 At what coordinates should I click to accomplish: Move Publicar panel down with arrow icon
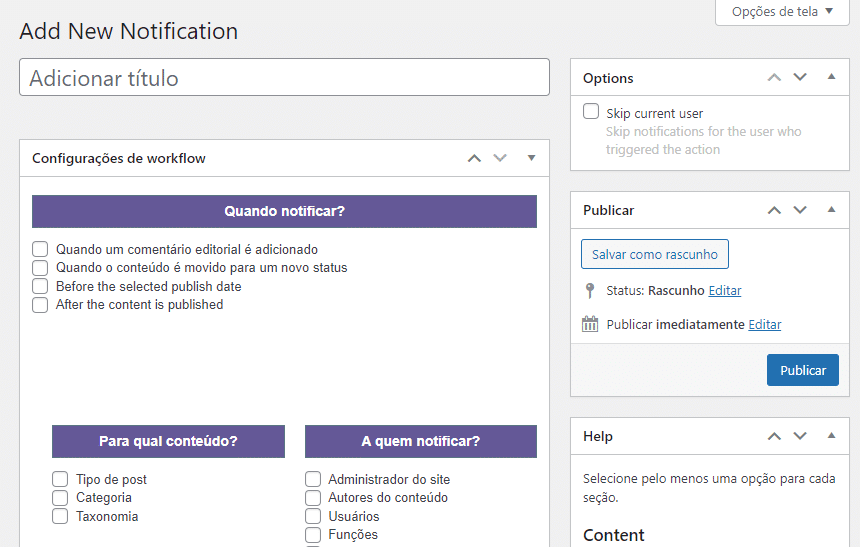(800, 210)
